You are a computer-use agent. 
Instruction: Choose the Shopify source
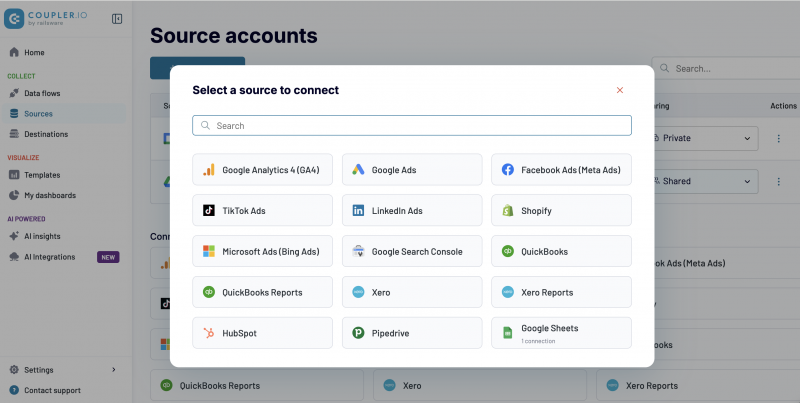pos(561,210)
